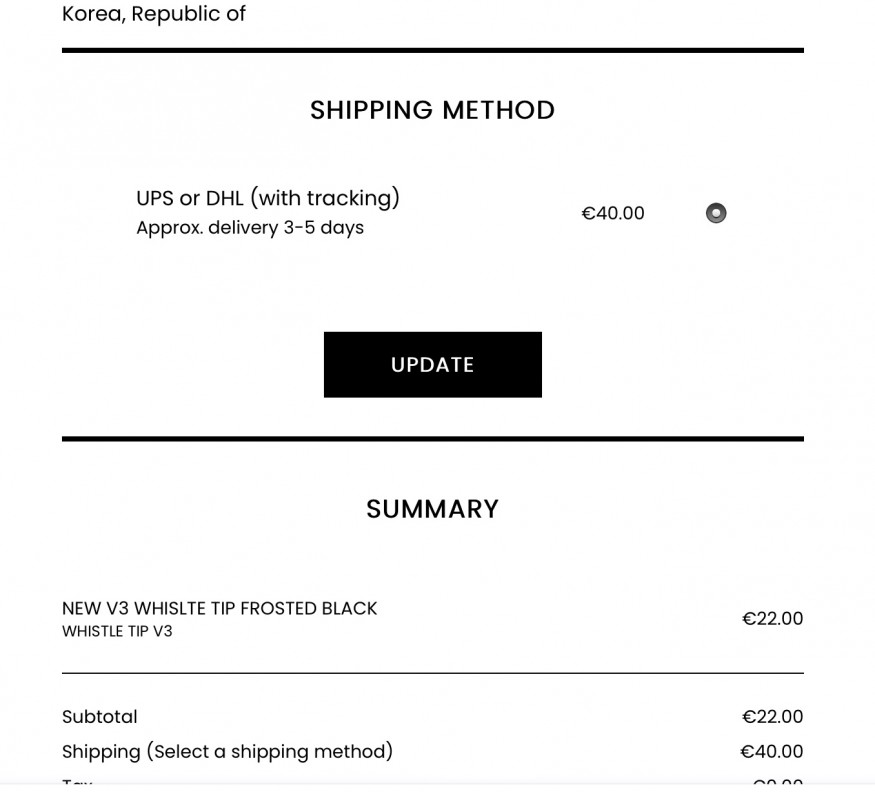875x792 pixels.
Task: Select the UPS or DHL shipping radio button
Action: point(716,213)
